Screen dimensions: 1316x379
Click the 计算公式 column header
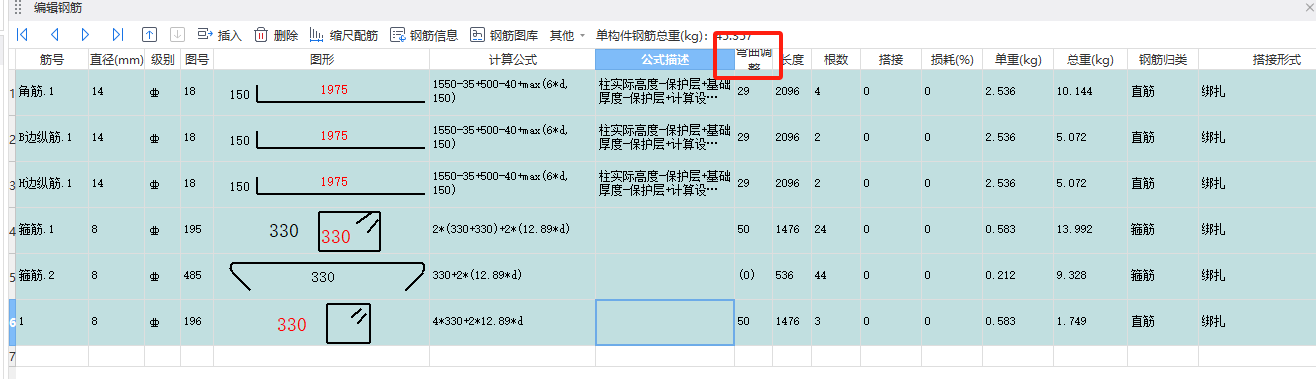(x=513, y=59)
